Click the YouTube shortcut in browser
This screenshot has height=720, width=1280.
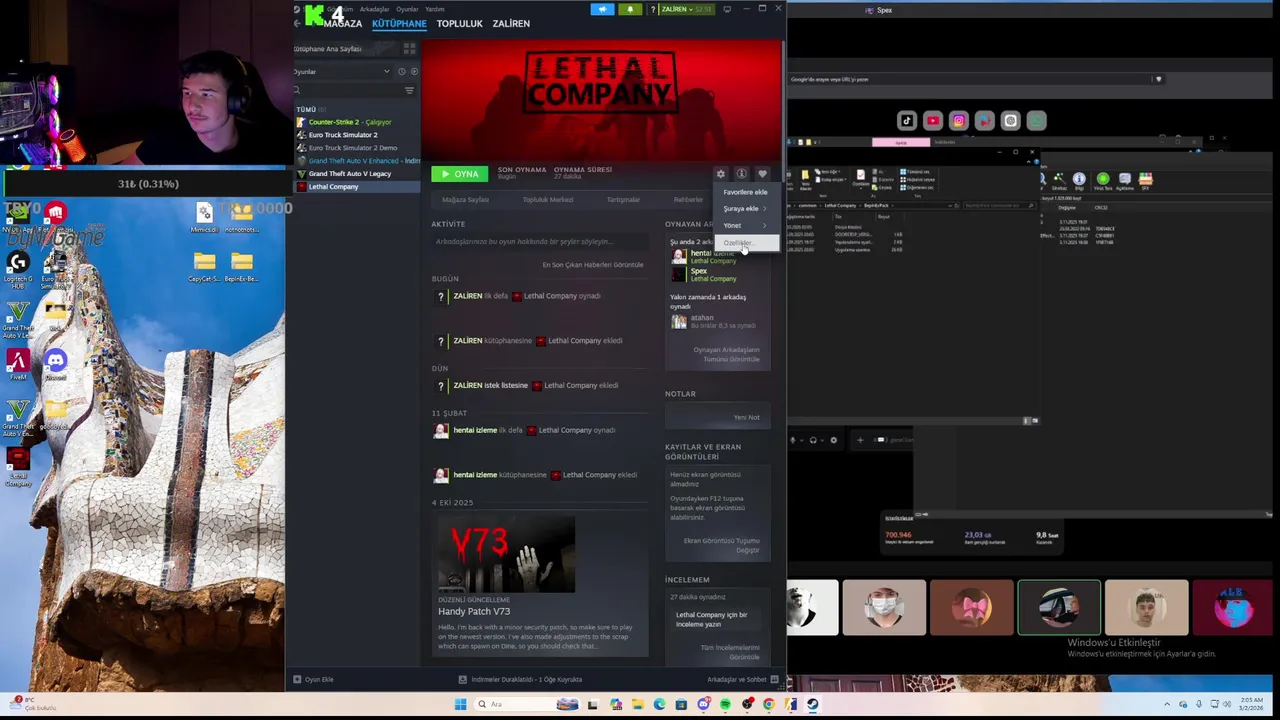pyautogui.click(x=933, y=121)
